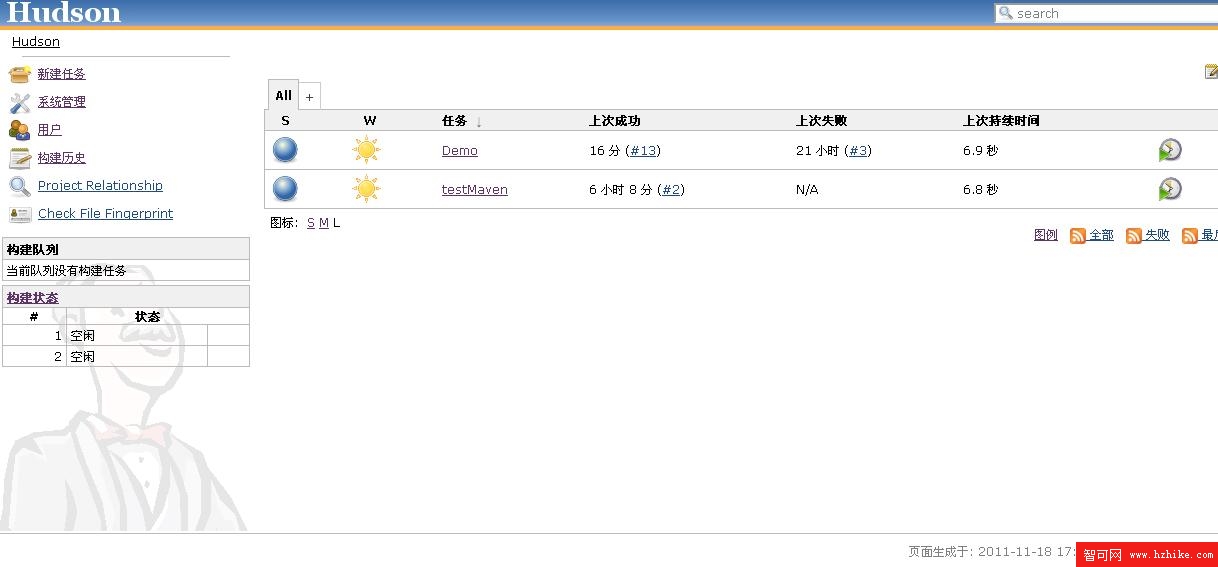
Task: Open the 图例 legend link
Action: point(1046,235)
